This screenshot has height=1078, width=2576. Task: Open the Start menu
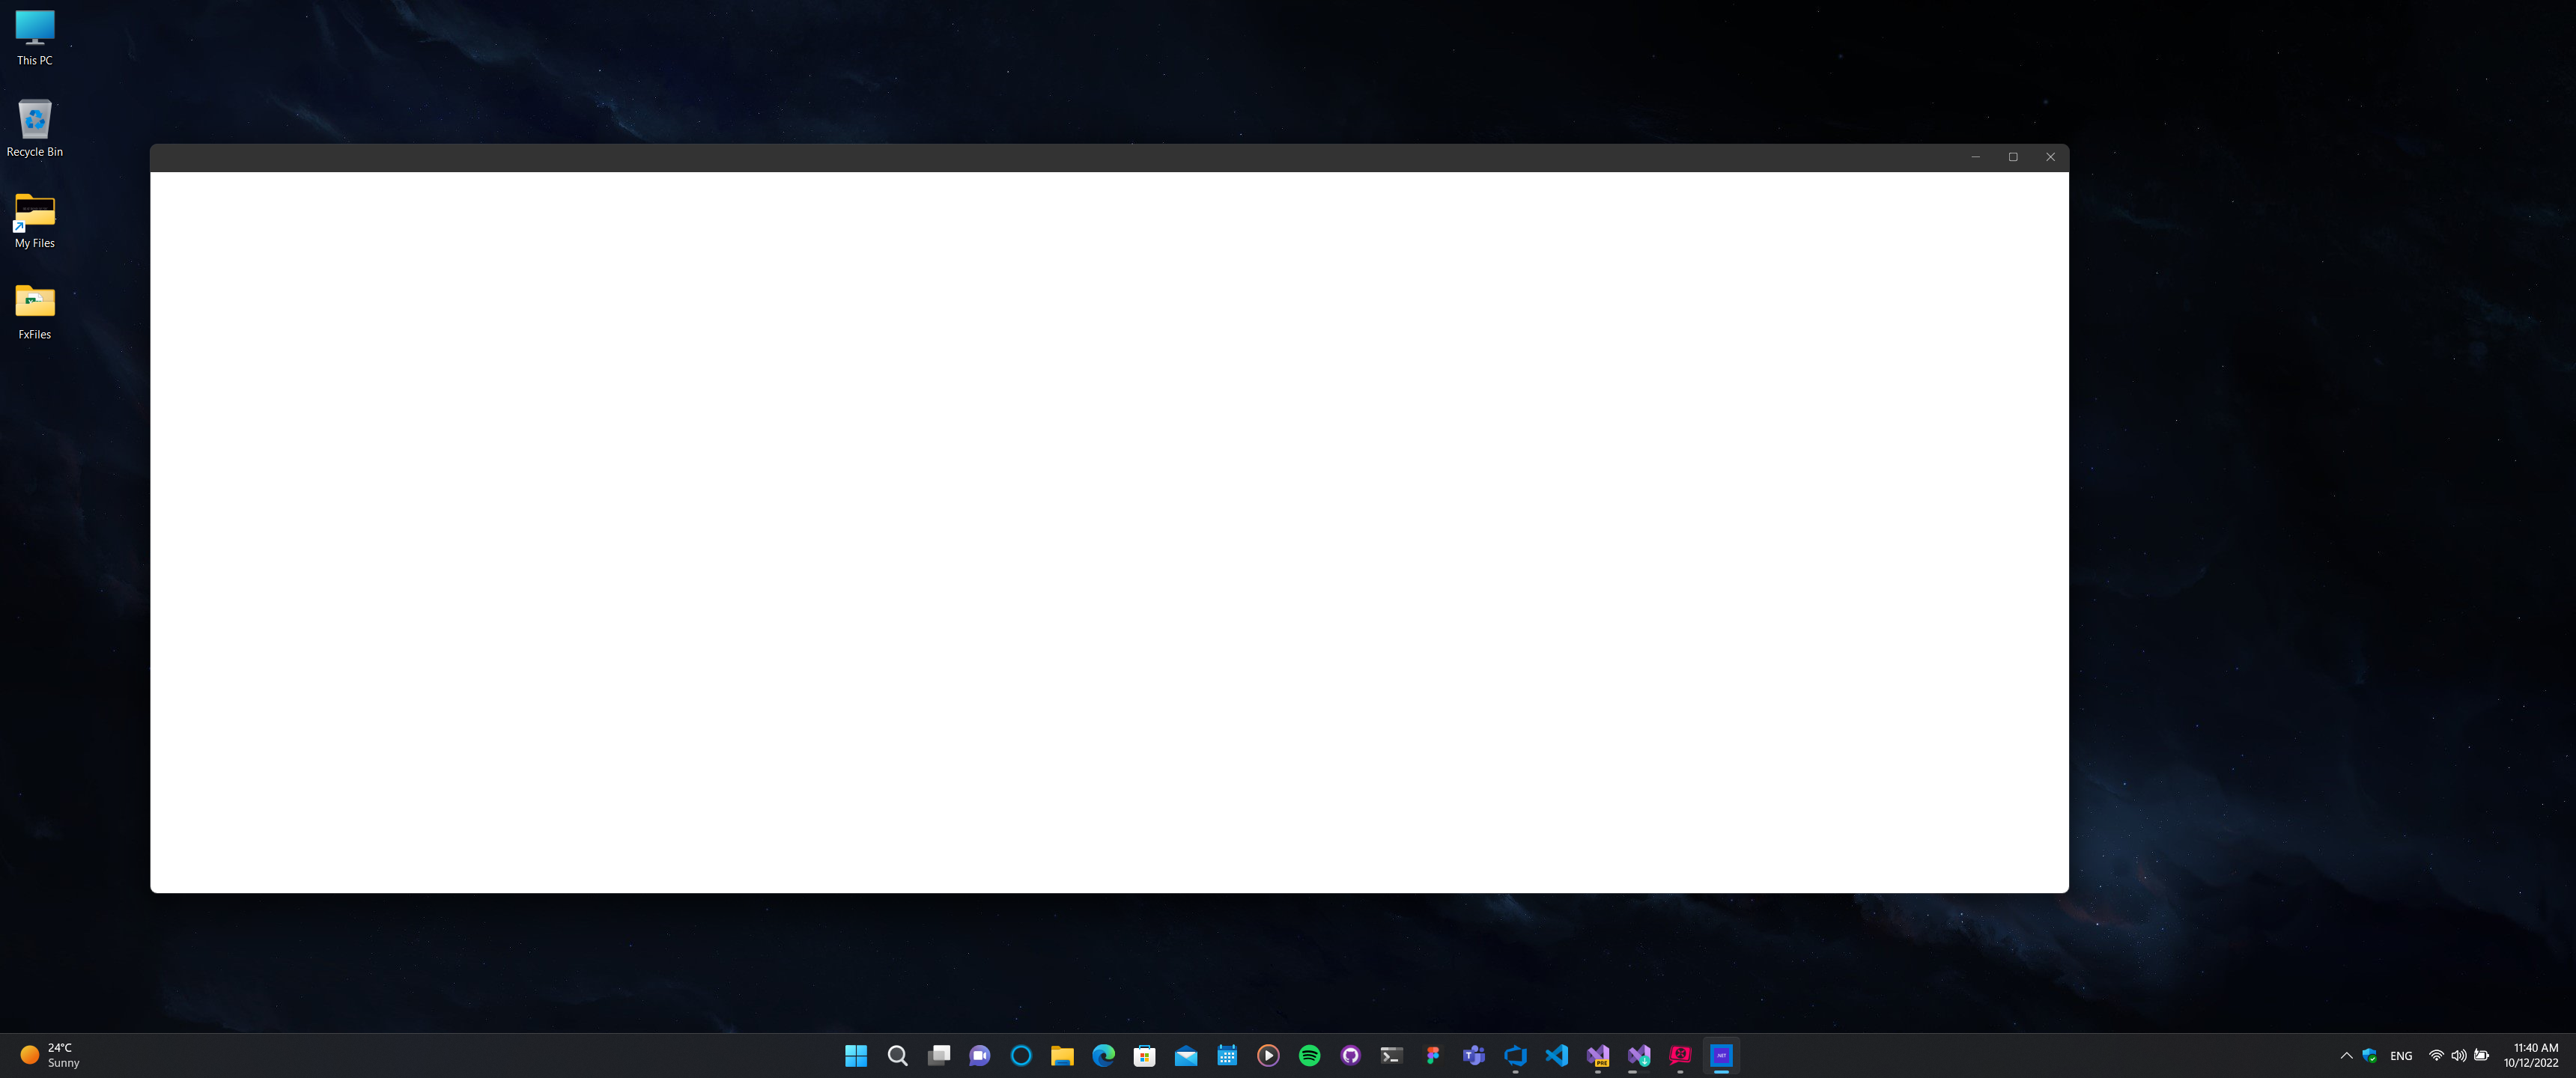tap(856, 1055)
